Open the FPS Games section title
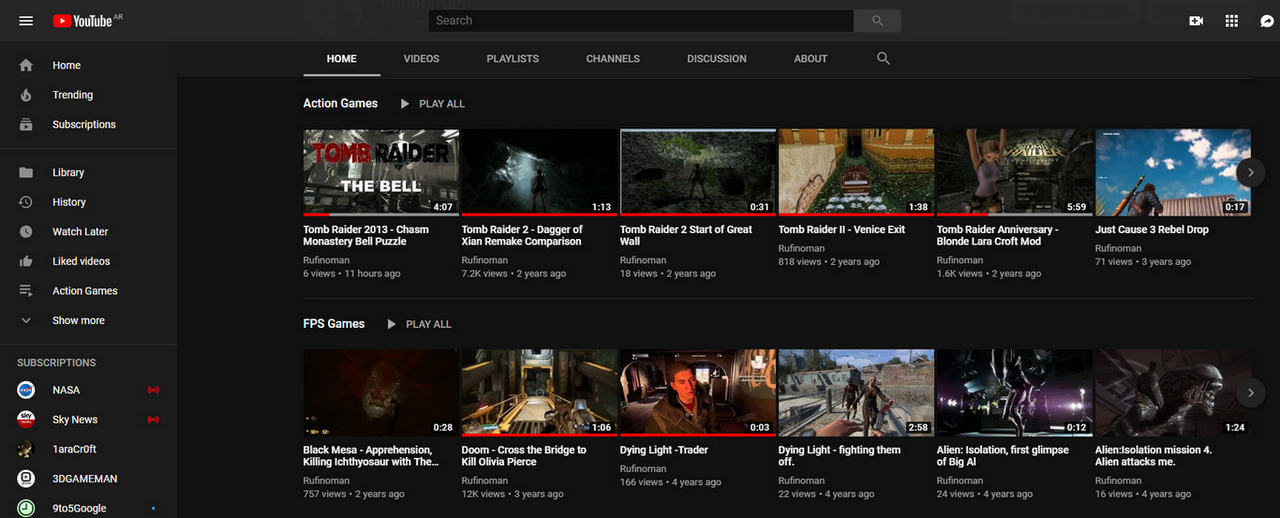 click(x=334, y=324)
